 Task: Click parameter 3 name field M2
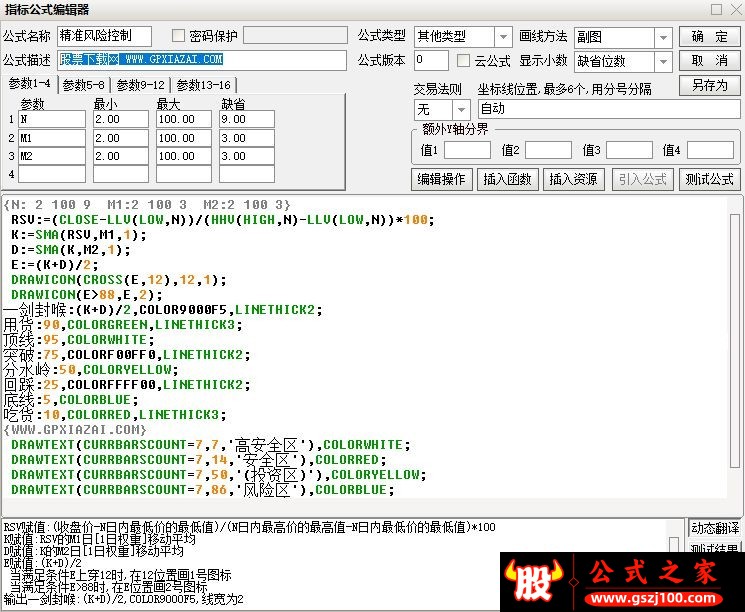point(52,156)
